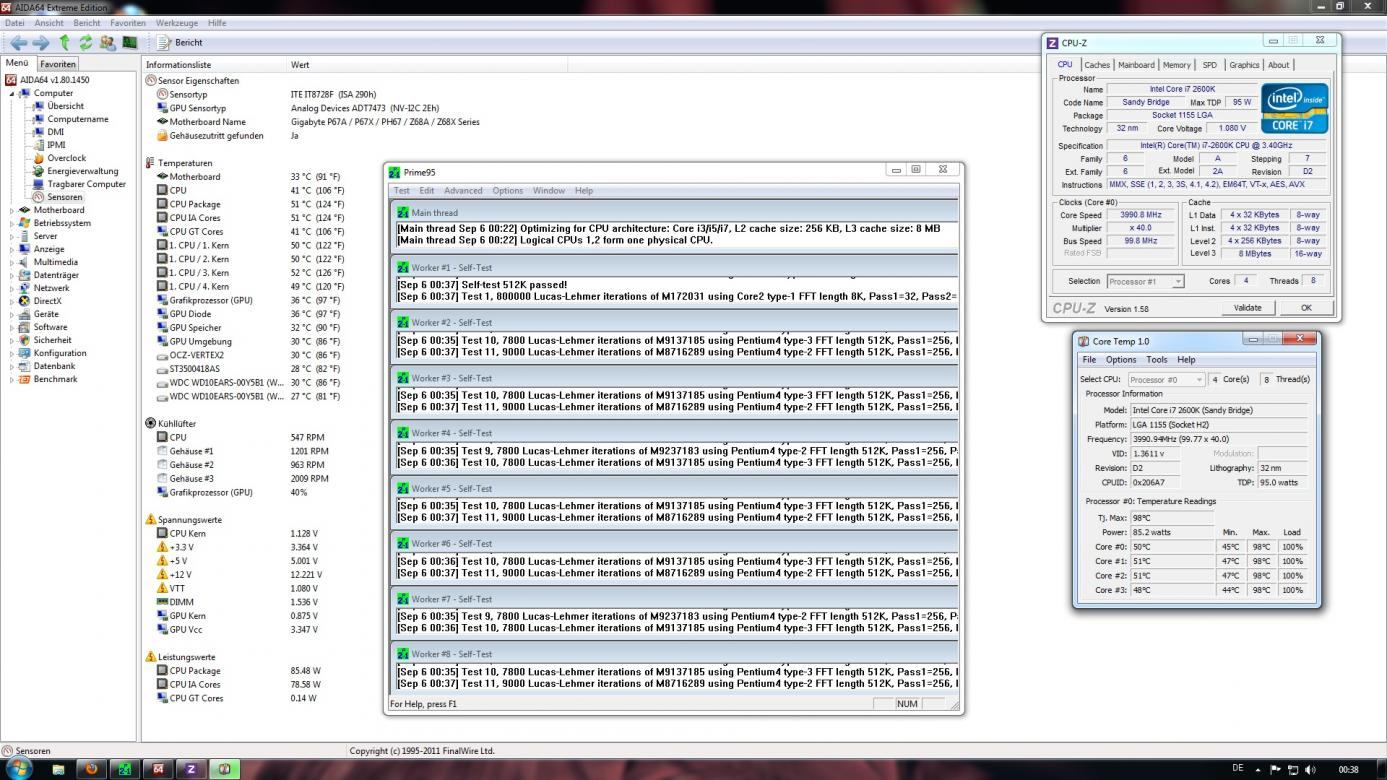Expand the Datenbank tree node
This screenshot has width=1387, height=780.
[x=12, y=366]
